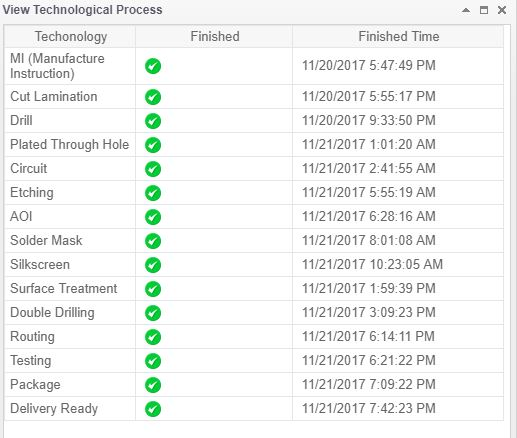Click the Solder Mask green check icon
517x438 pixels.
[153, 241]
